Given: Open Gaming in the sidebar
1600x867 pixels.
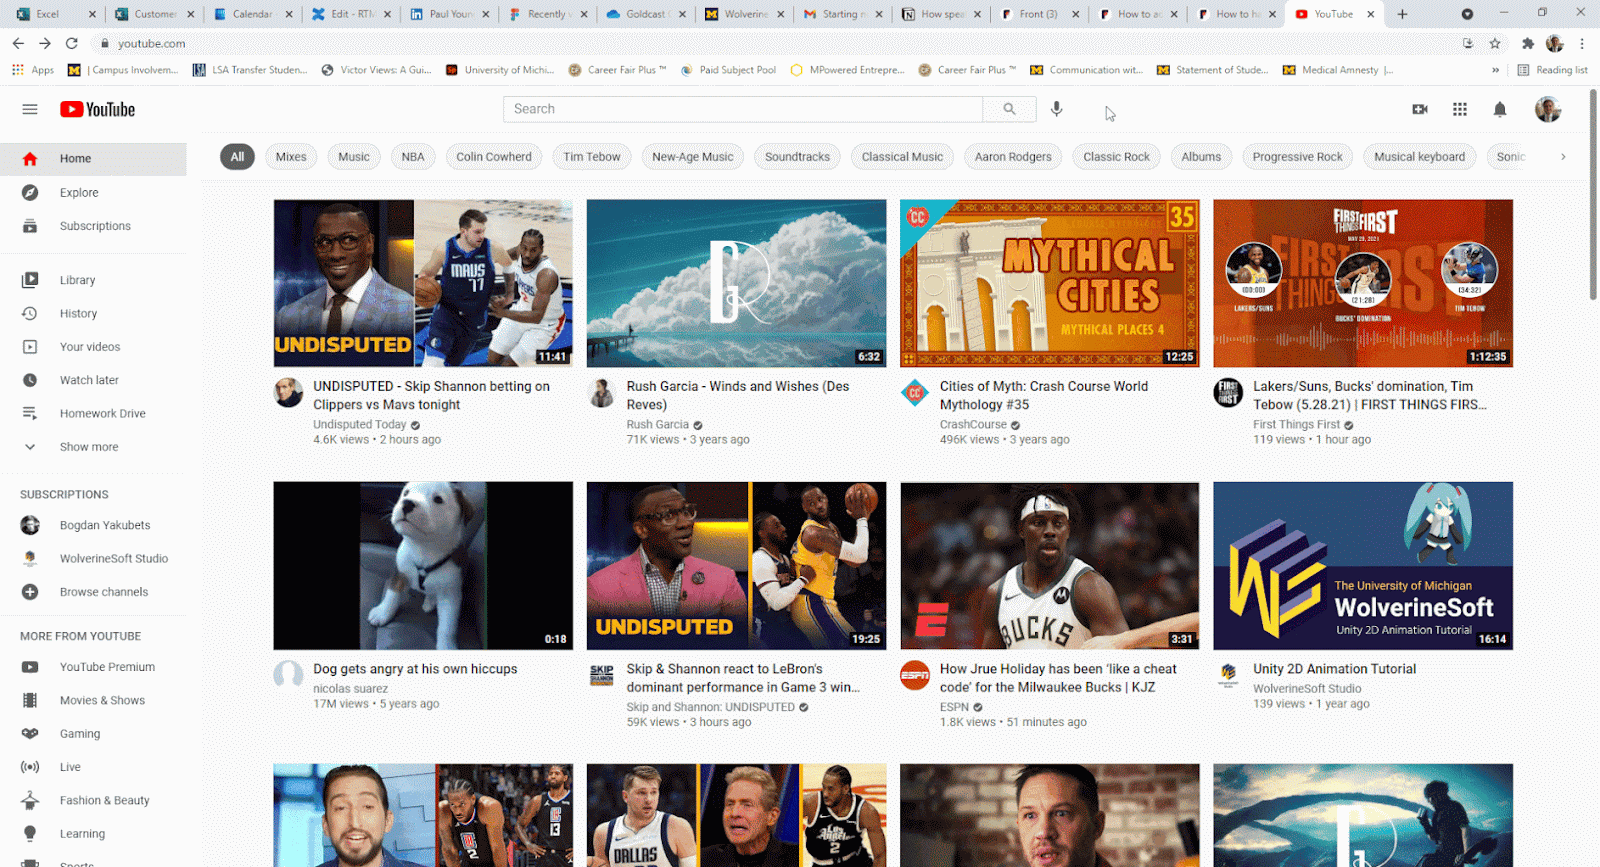Looking at the screenshot, I should click(93, 734).
